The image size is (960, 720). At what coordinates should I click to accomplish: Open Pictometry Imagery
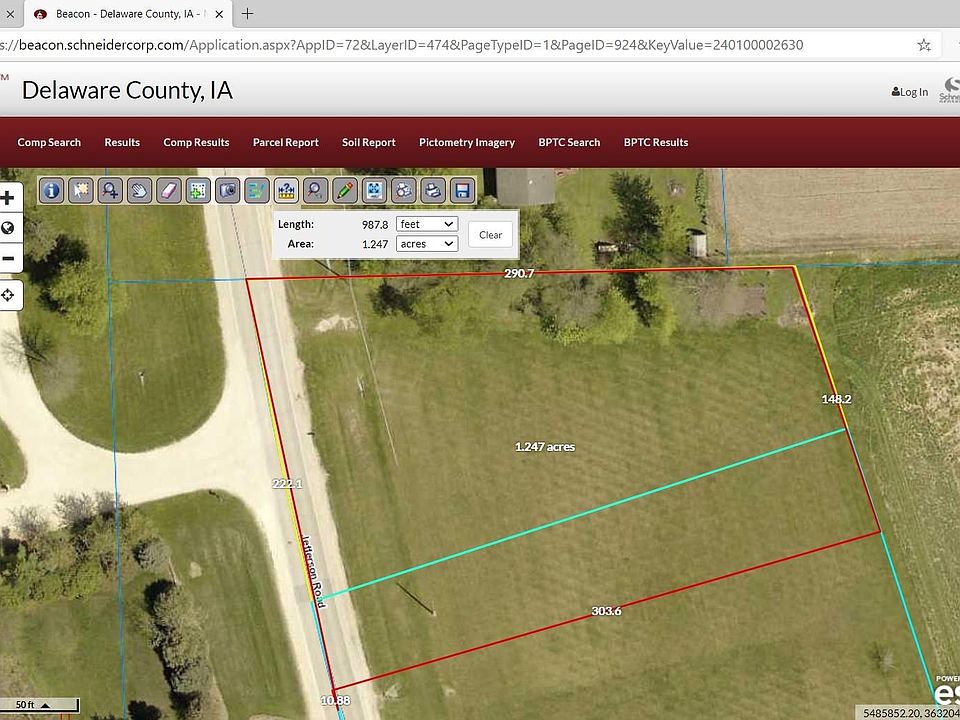(x=467, y=142)
